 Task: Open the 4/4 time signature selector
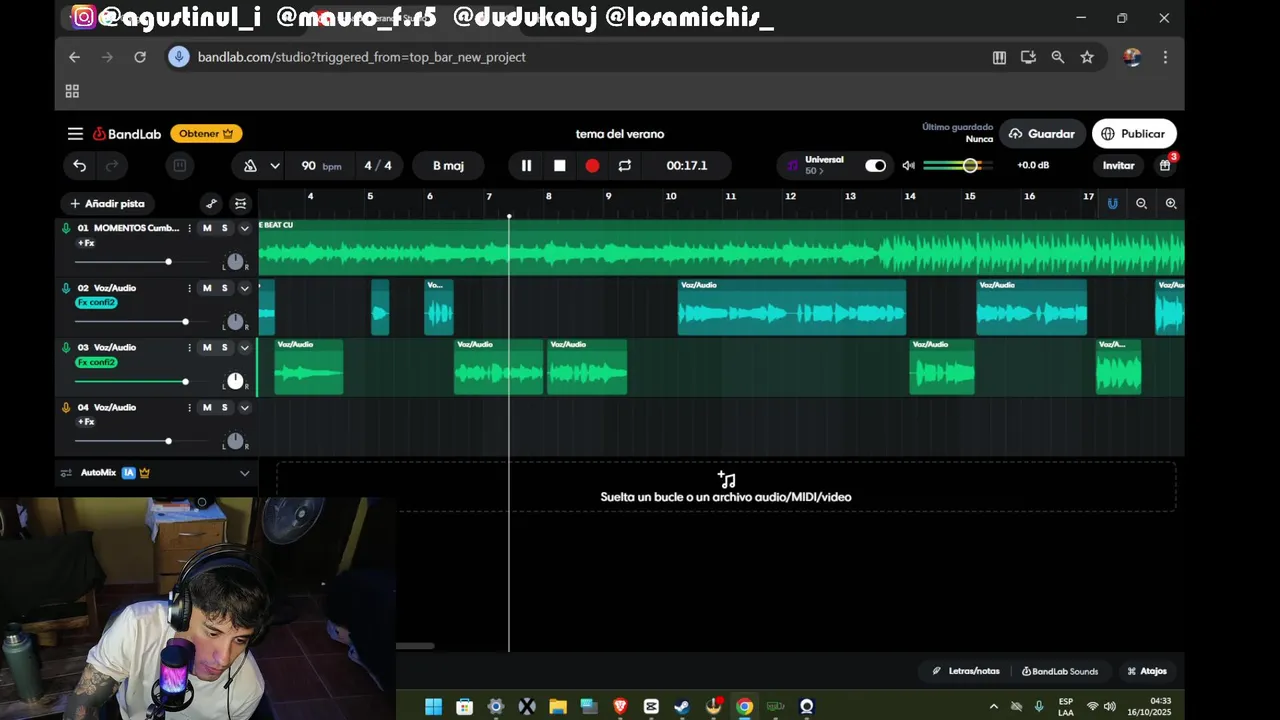[x=378, y=166]
